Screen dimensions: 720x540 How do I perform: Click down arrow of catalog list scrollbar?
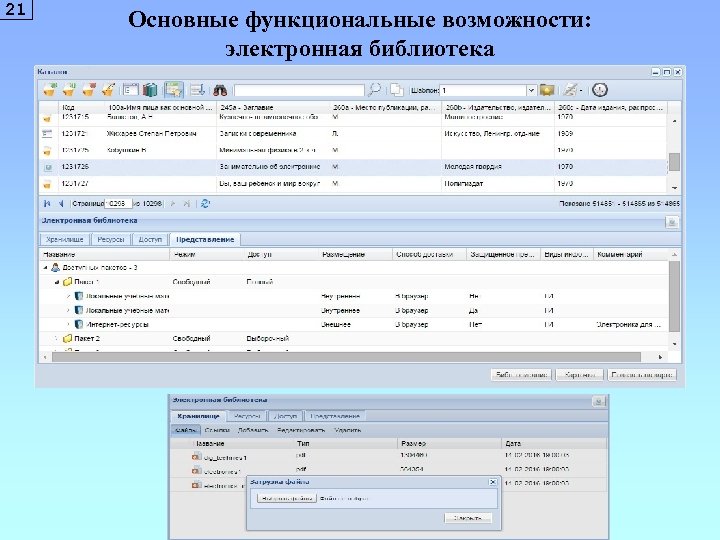pyautogui.click(x=674, y=187)
